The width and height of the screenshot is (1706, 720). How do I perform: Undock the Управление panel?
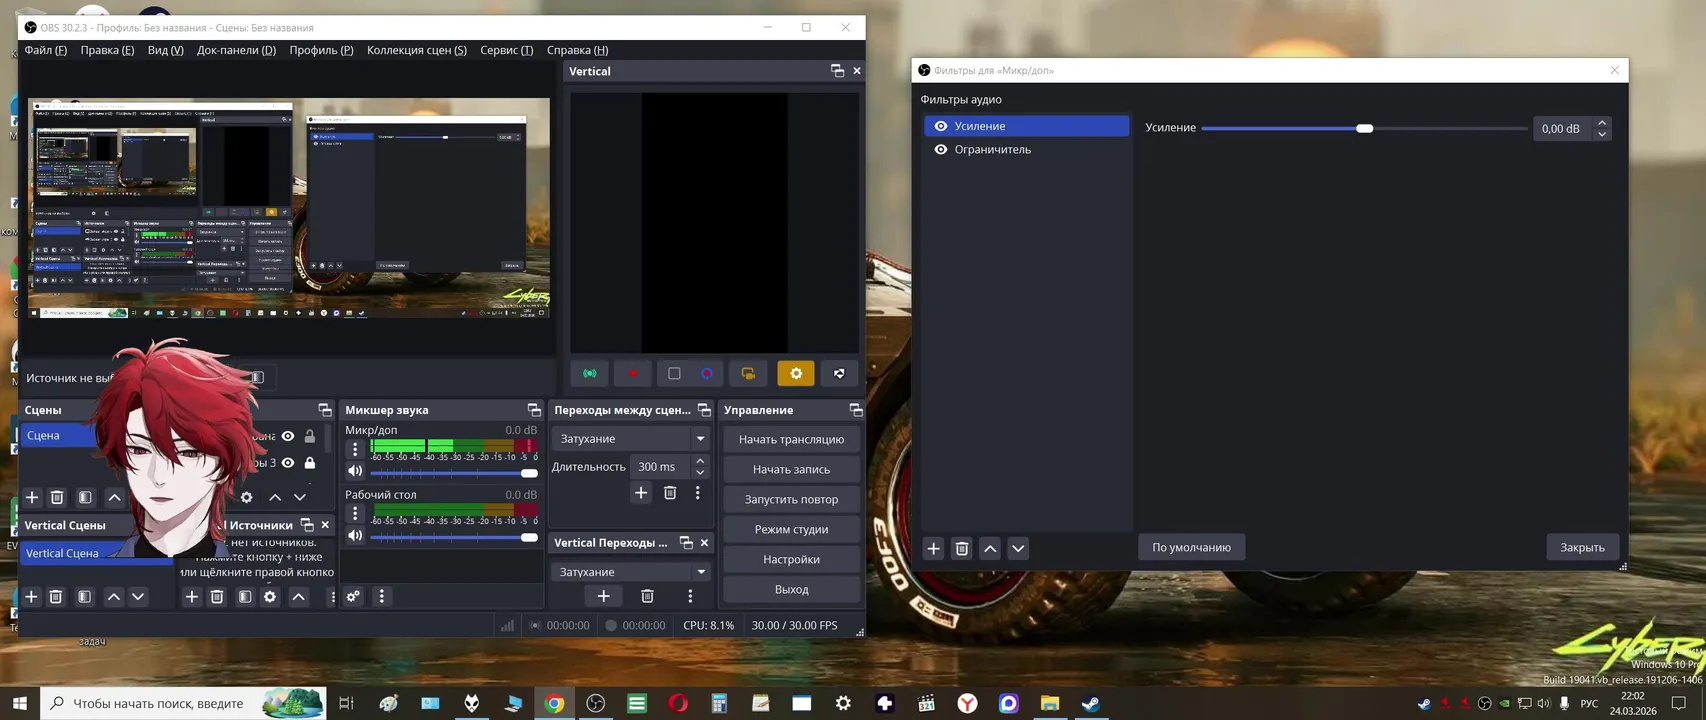(x=856, y=410)
